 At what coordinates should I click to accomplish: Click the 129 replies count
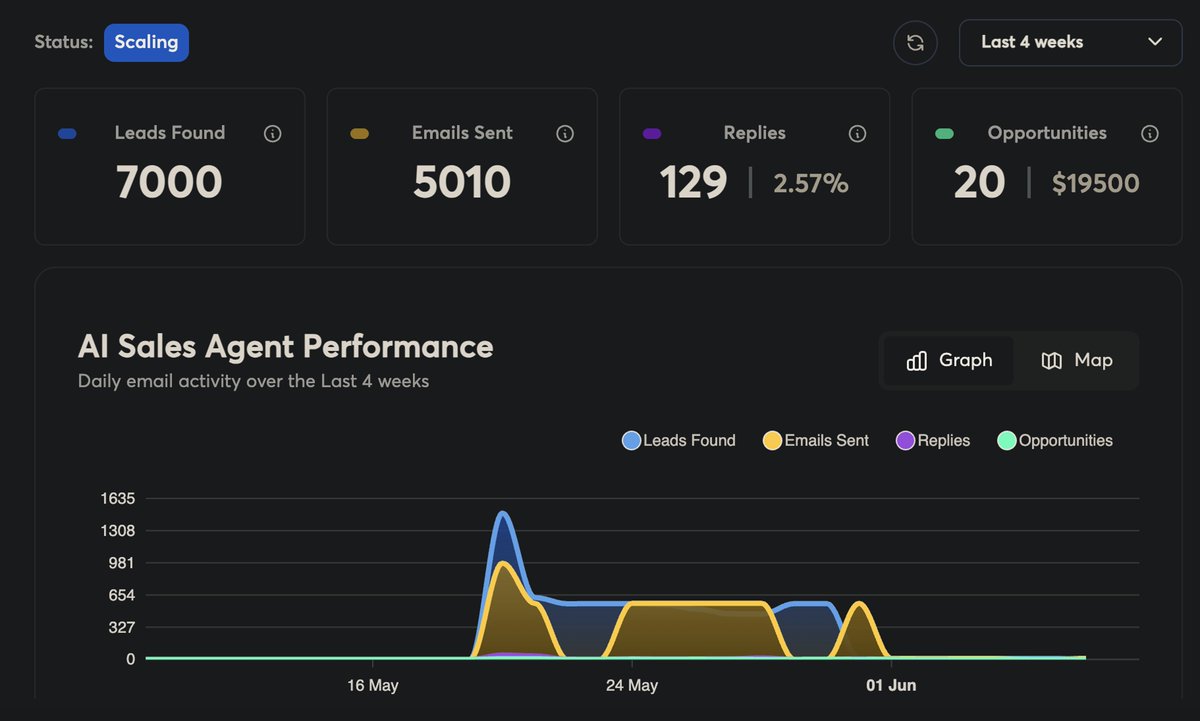coord(693,183)
